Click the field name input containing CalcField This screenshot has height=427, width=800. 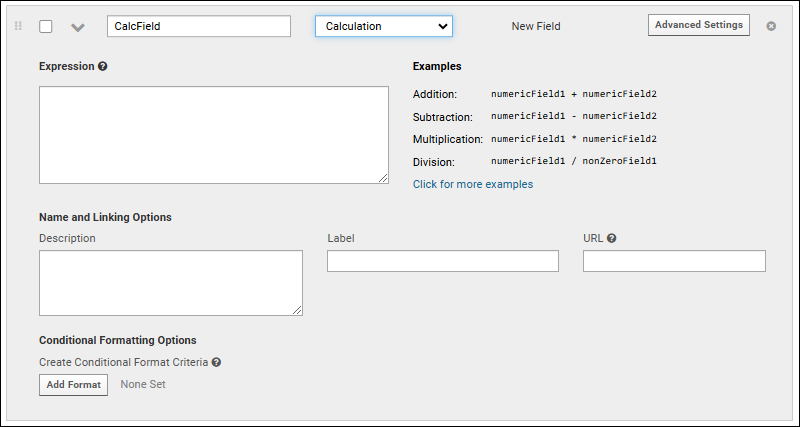198,26
